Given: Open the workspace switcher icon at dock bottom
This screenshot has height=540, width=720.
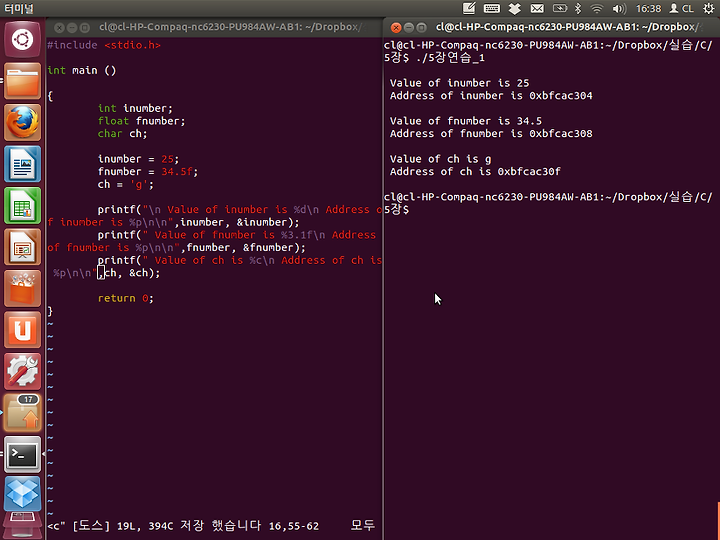Looking at the screenshot, I should [22, 526].
